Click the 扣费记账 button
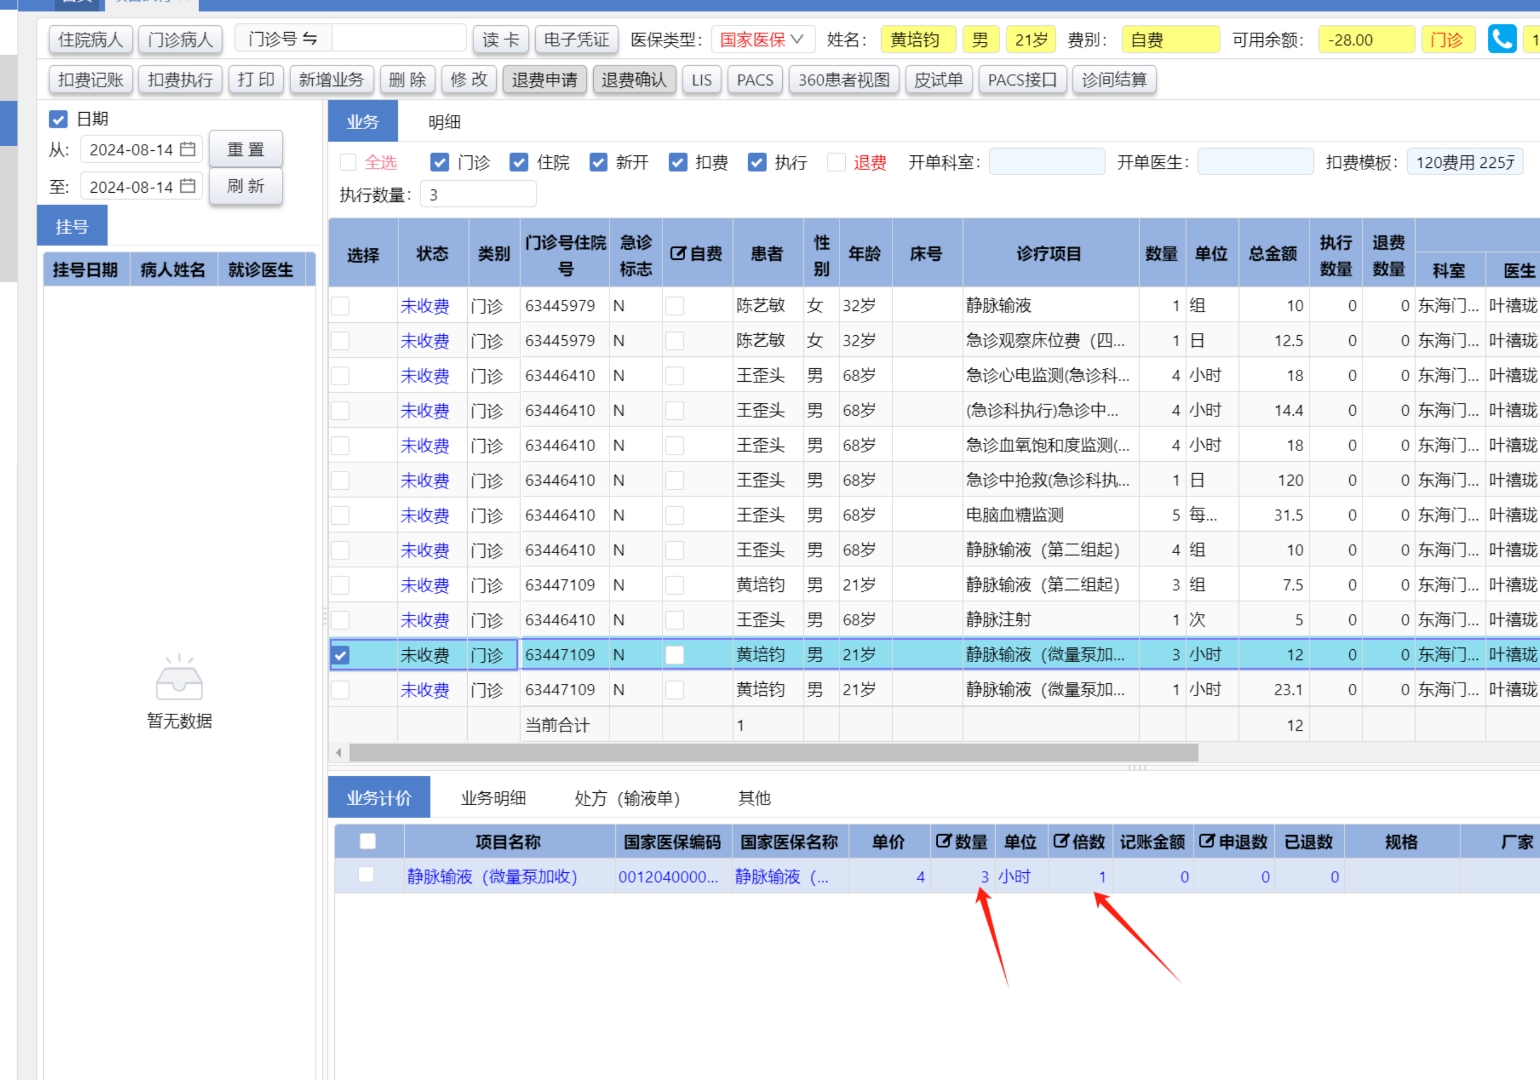This screenshot has height=1080, width=1540. click(91, 79)
